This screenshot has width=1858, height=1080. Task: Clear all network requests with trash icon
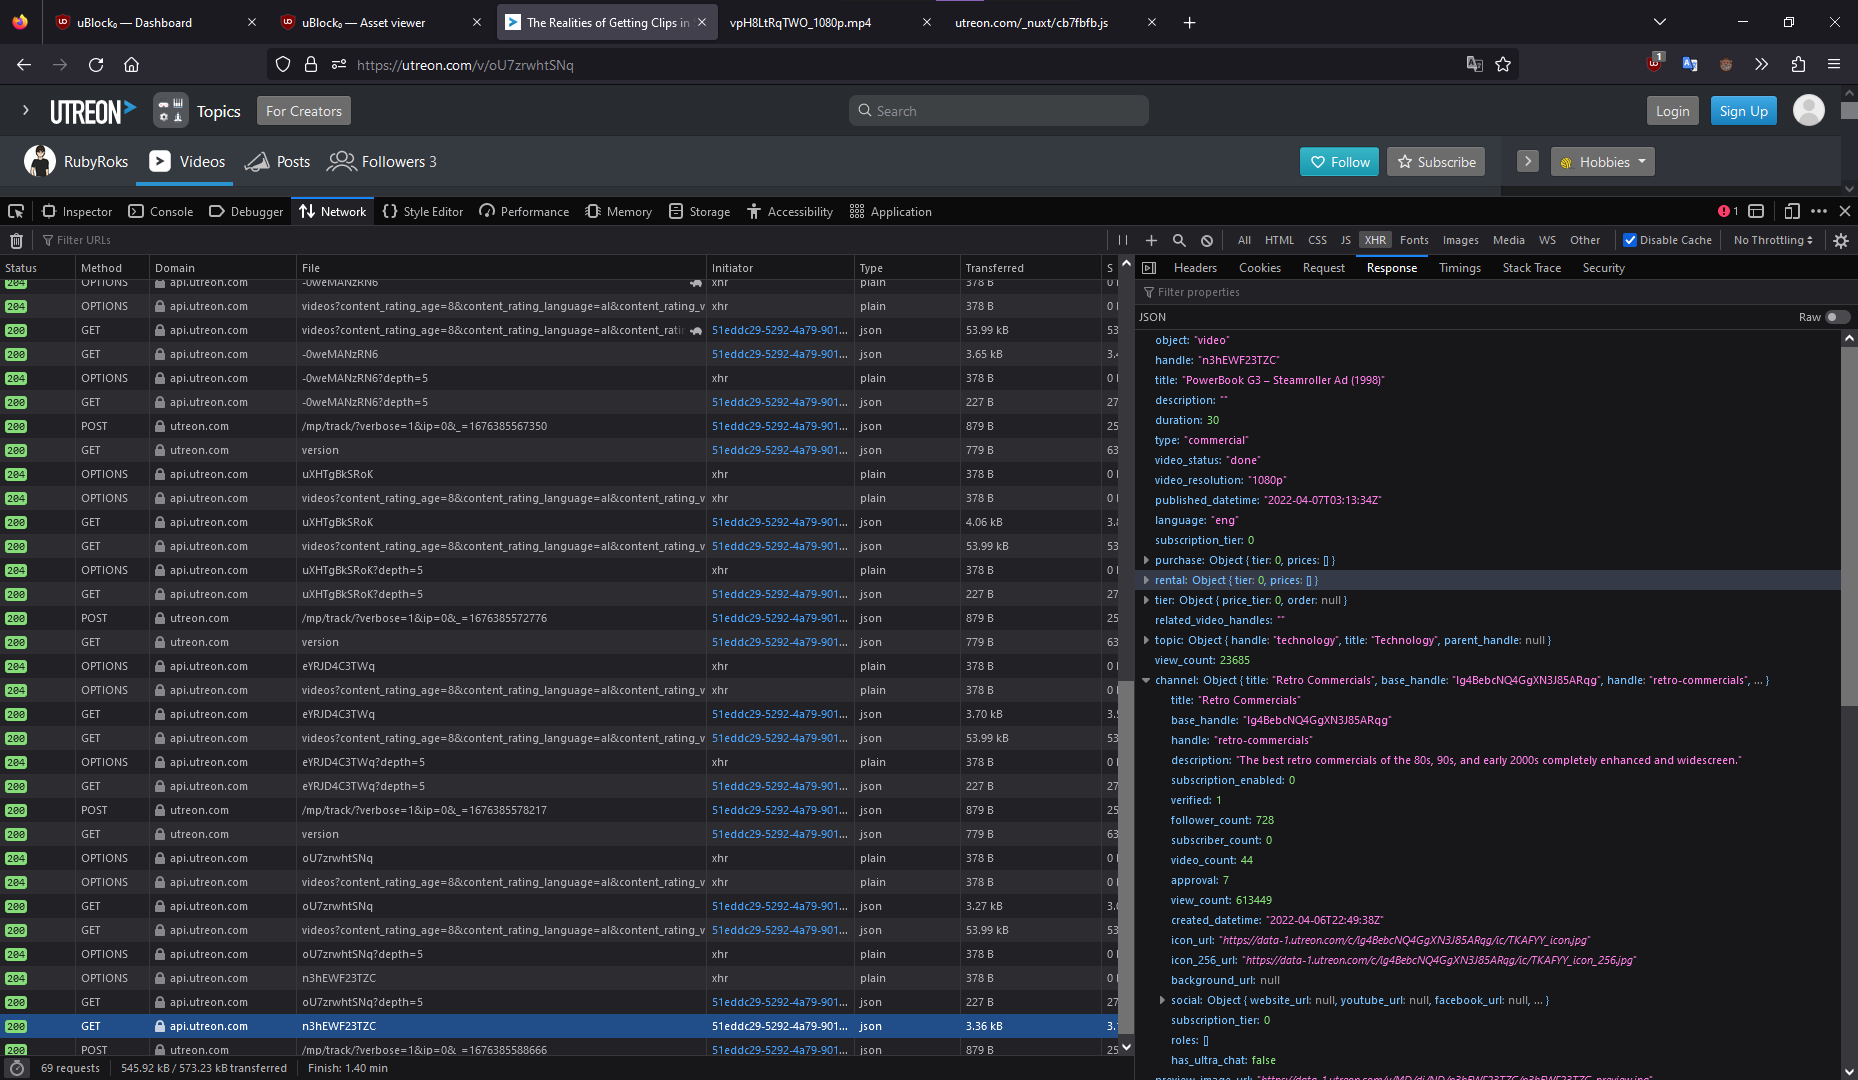(16, 239)
